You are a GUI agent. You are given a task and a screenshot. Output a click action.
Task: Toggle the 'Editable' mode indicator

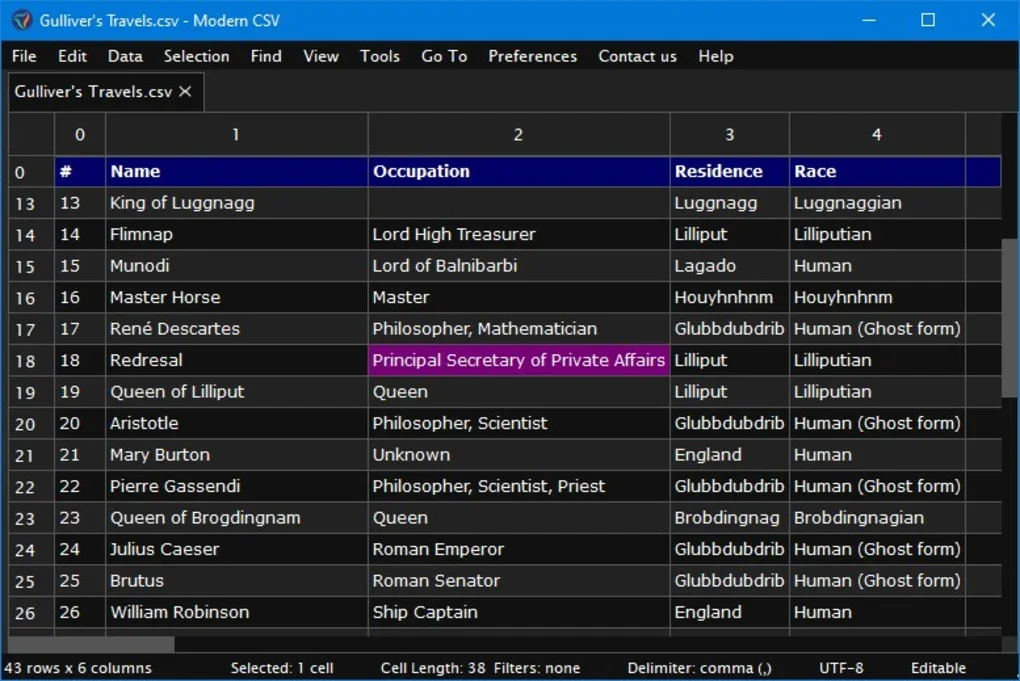coord(936,667)
